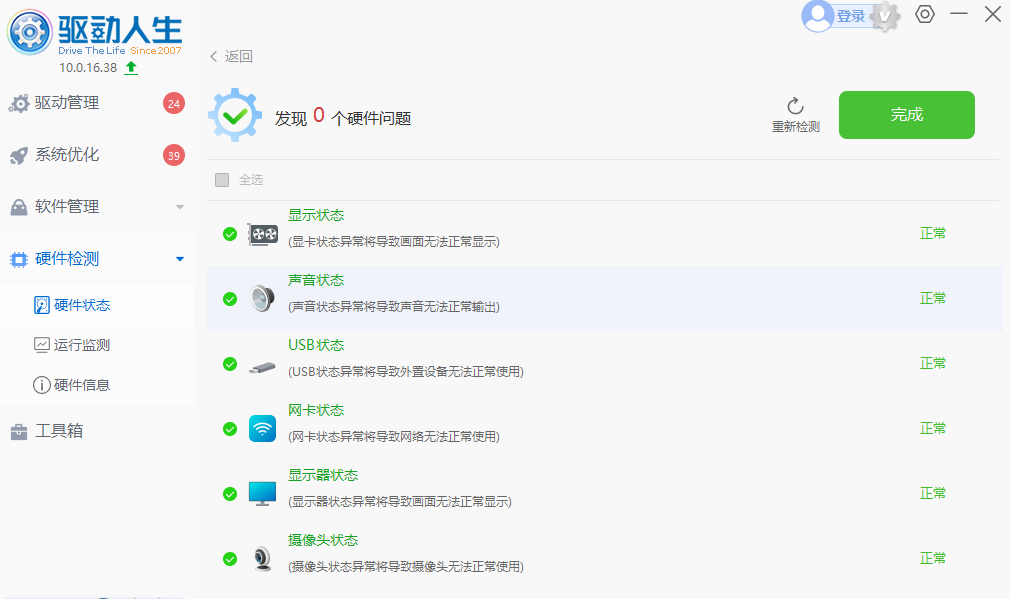Screen dimensions: 1010x599
Task: Click the 登录 user avatar
Action: coord(820,15)
